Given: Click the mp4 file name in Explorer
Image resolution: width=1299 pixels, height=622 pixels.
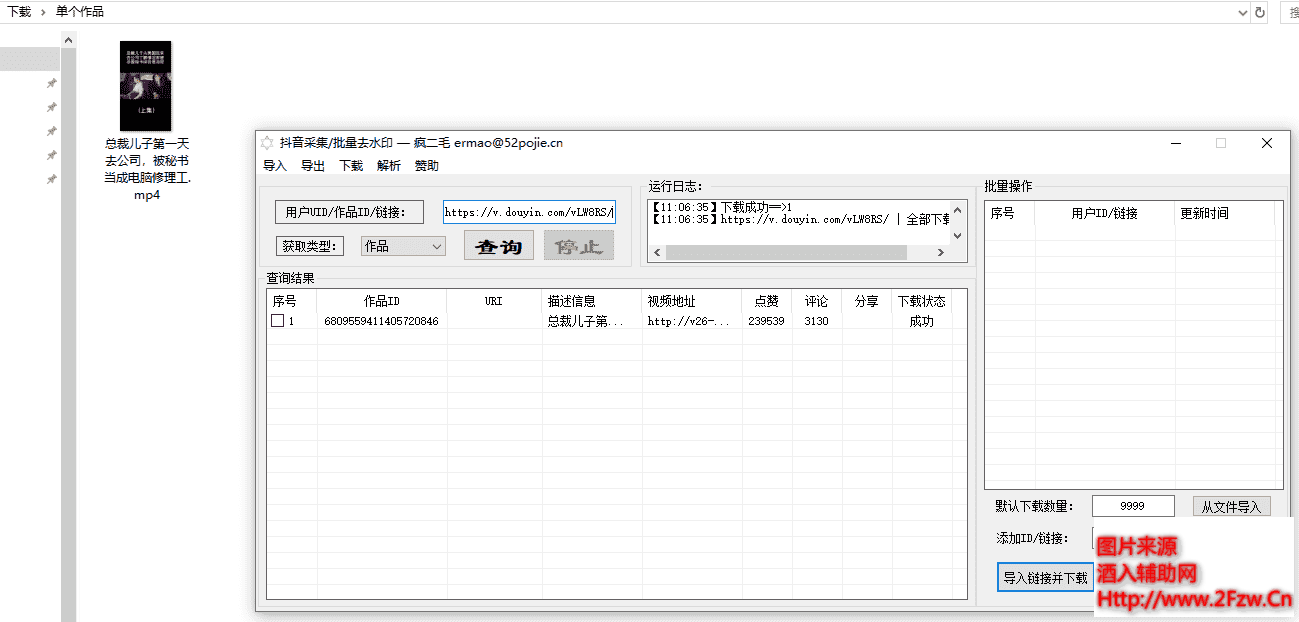Looking at the screenshot, I should pyautogui.click(x=147, y=169).
